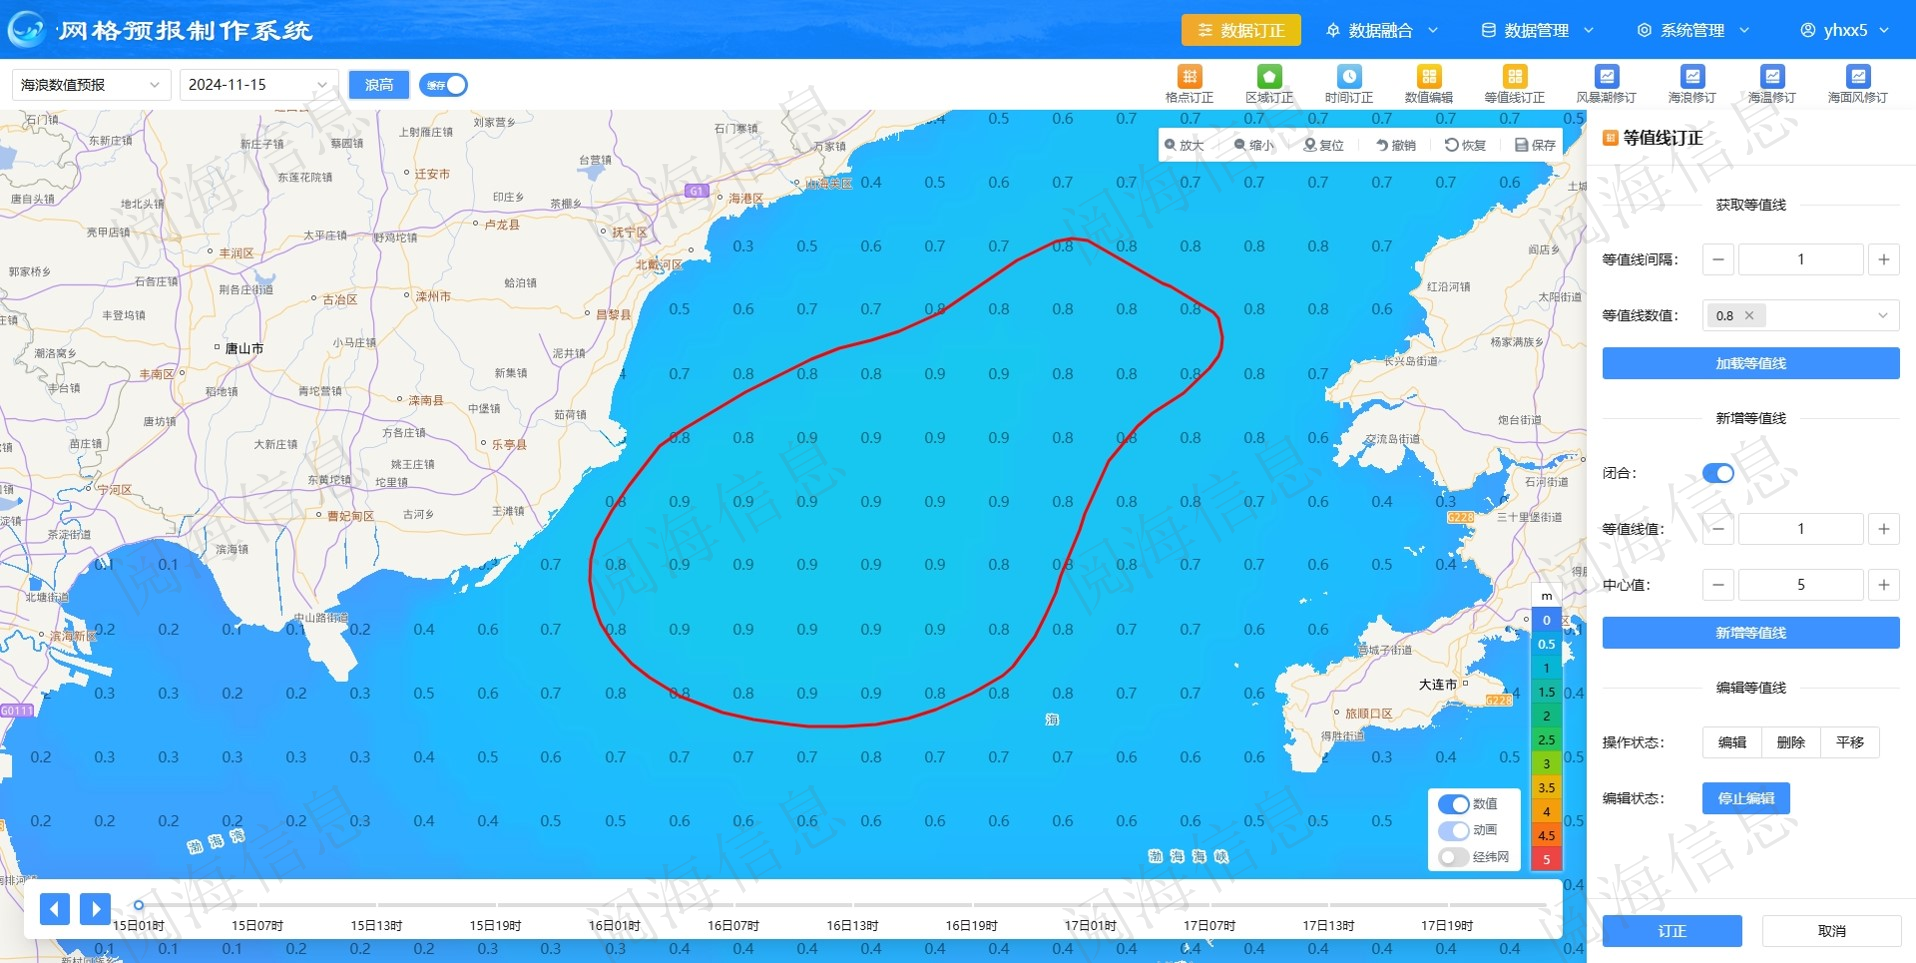1916x963 pixels.
Task: Click the 订正 confirm button
Action: coord(1671,931)
